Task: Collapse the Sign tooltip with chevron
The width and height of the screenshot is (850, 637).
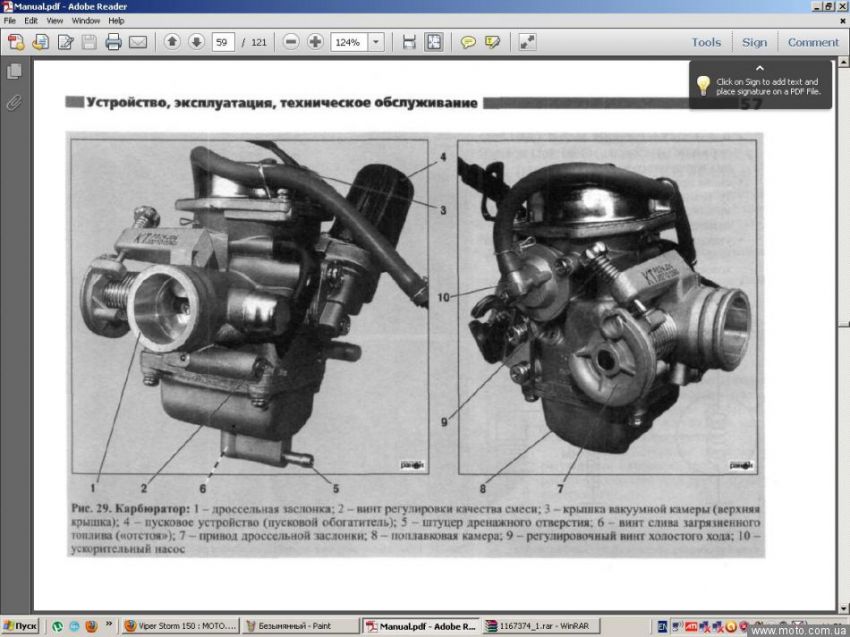Action: (x=759, y=68)
